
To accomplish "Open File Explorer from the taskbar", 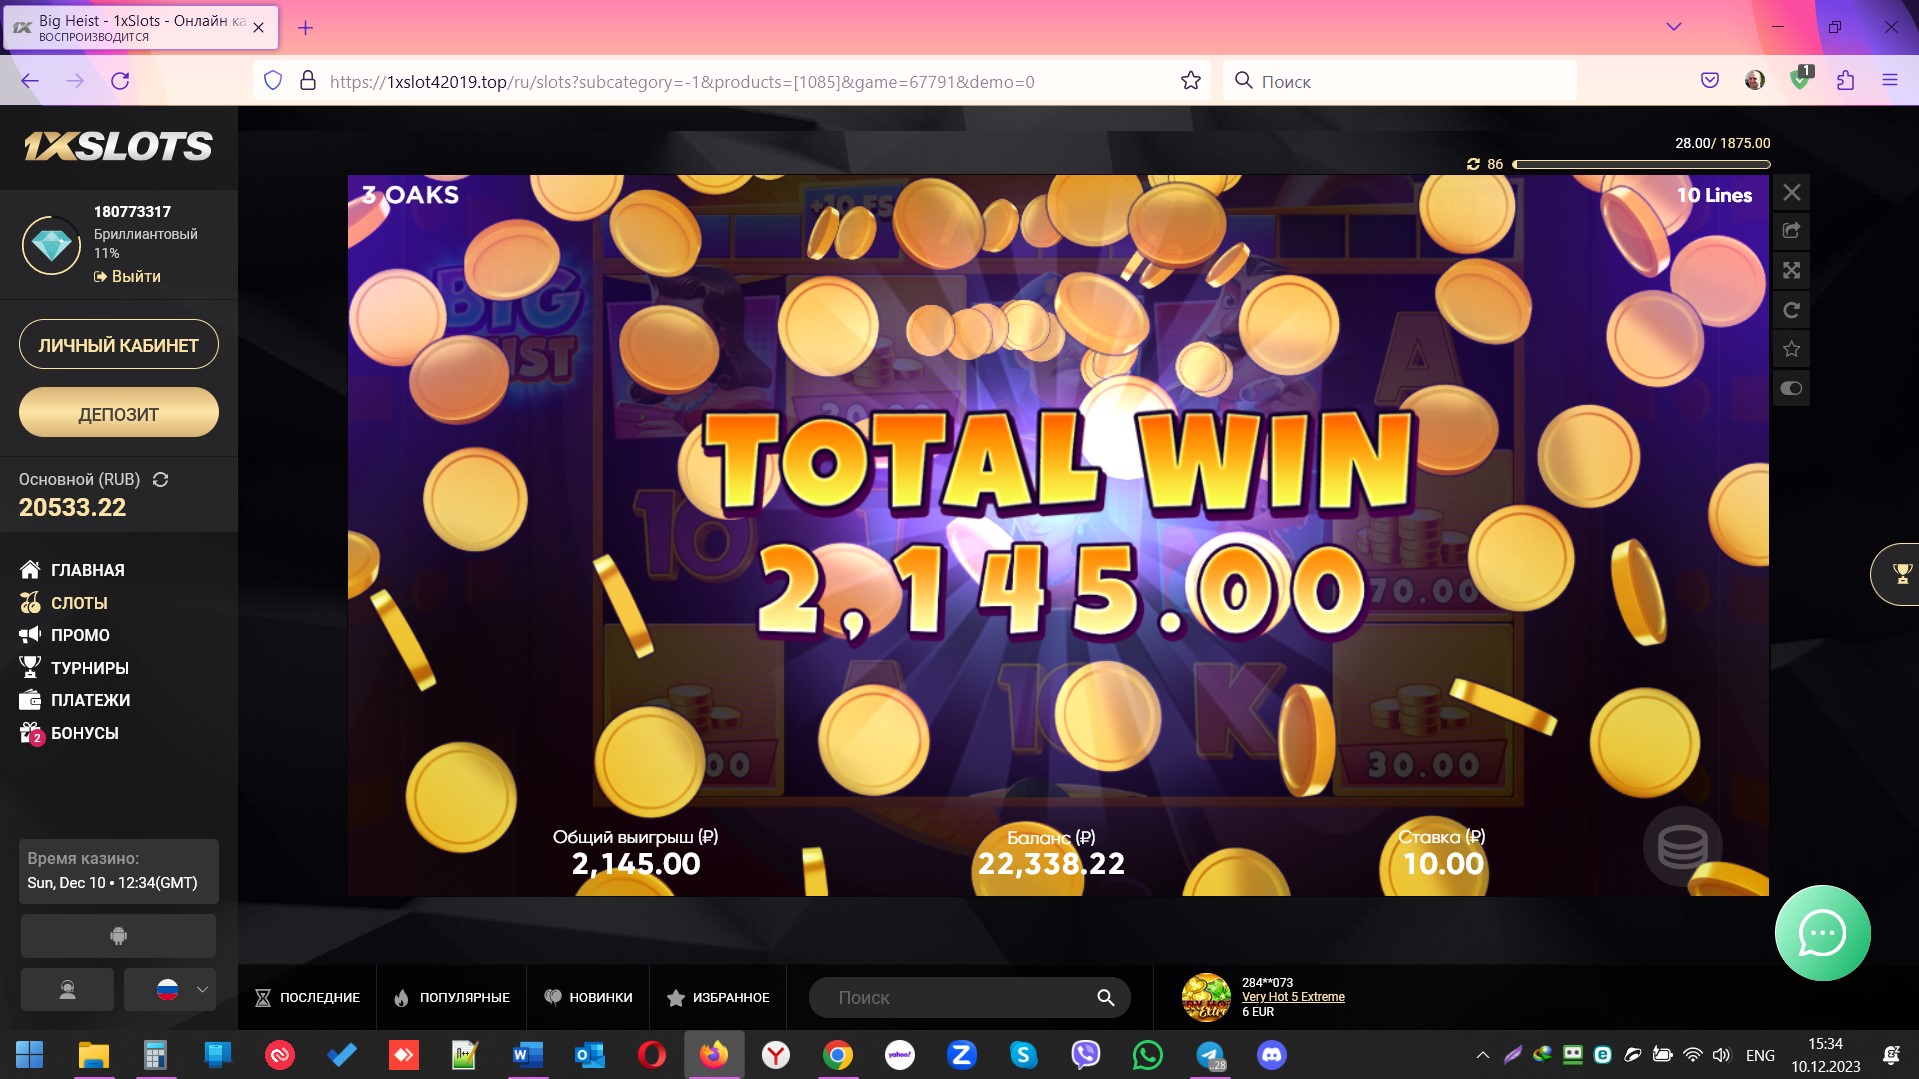I will pos(93,1055).
